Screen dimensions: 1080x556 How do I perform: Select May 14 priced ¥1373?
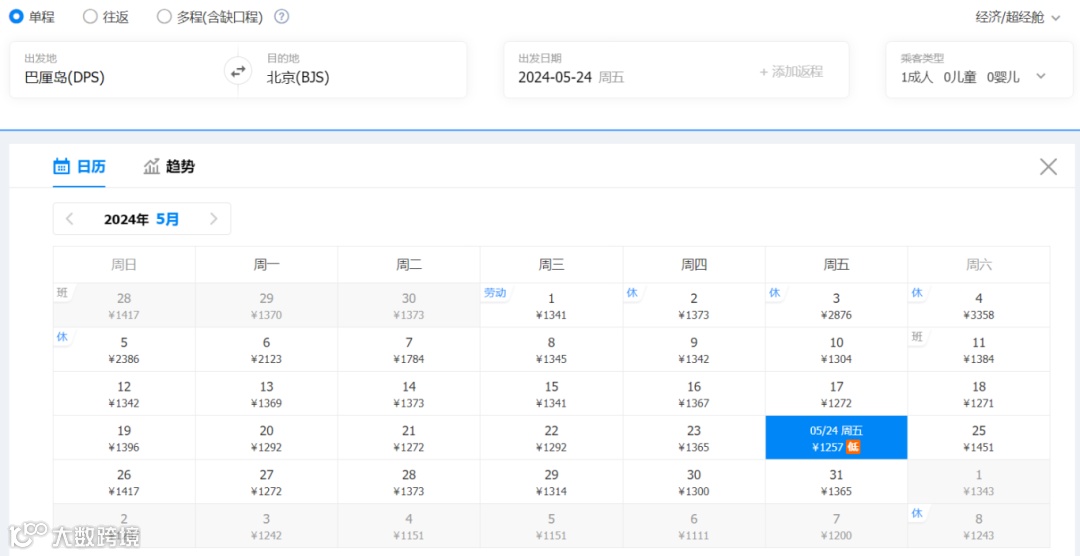tap(409, 393)
